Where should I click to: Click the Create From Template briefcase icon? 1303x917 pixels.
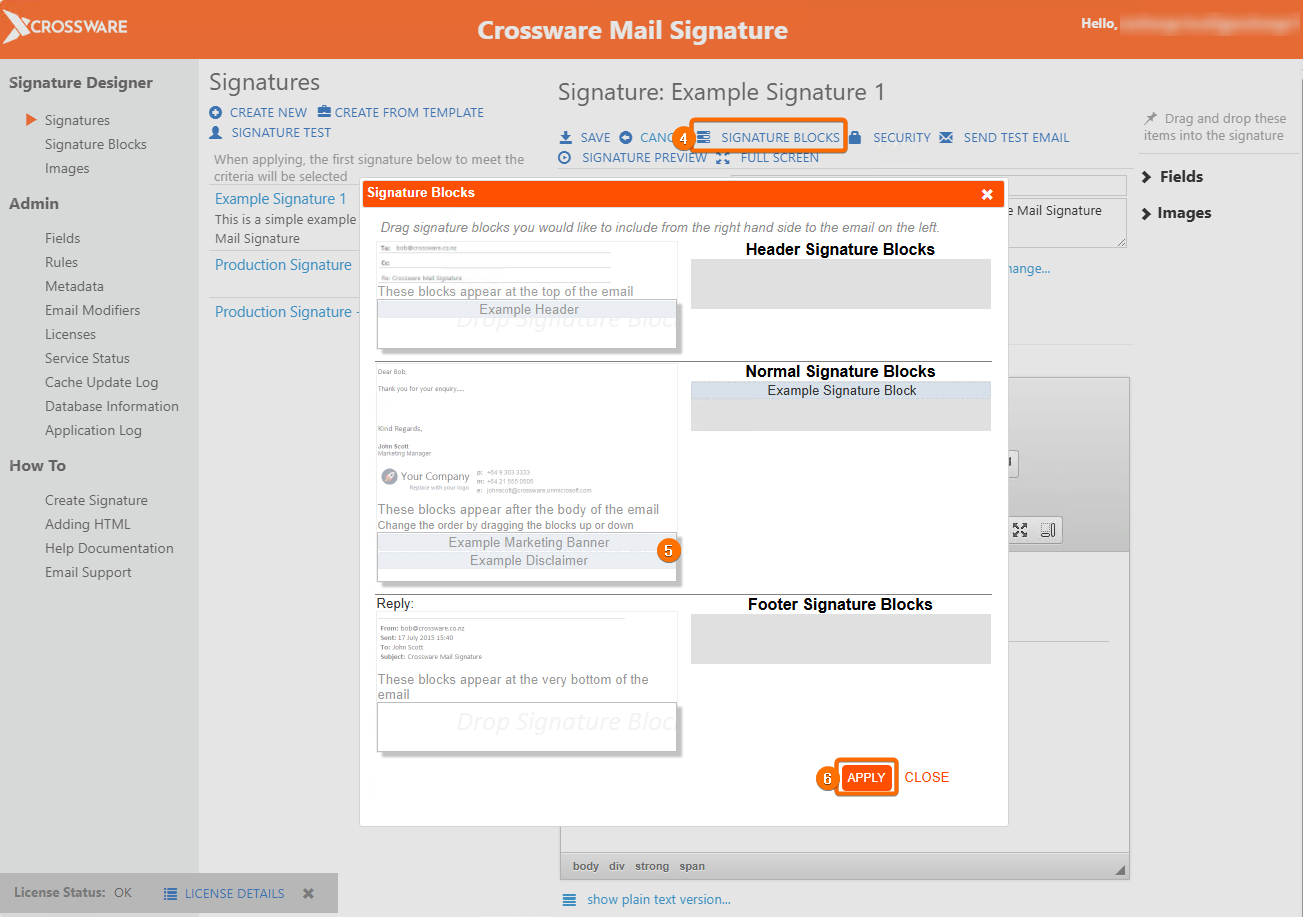click(x=324, y=113)
